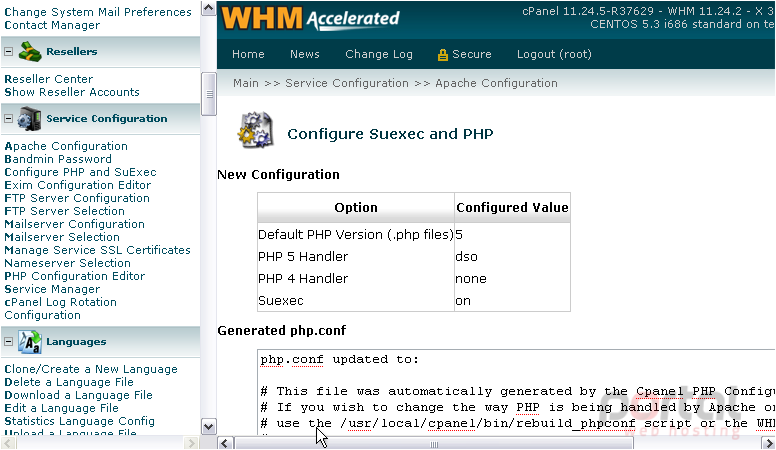Click the Generated php.conf heading
776x450 pixels.
point(282,331)
